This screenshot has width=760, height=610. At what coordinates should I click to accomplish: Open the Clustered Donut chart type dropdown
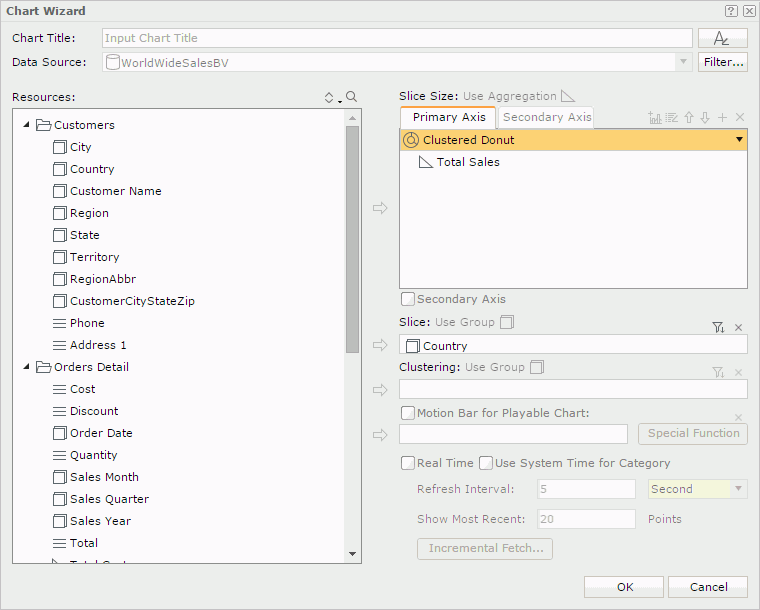[739, 140]
